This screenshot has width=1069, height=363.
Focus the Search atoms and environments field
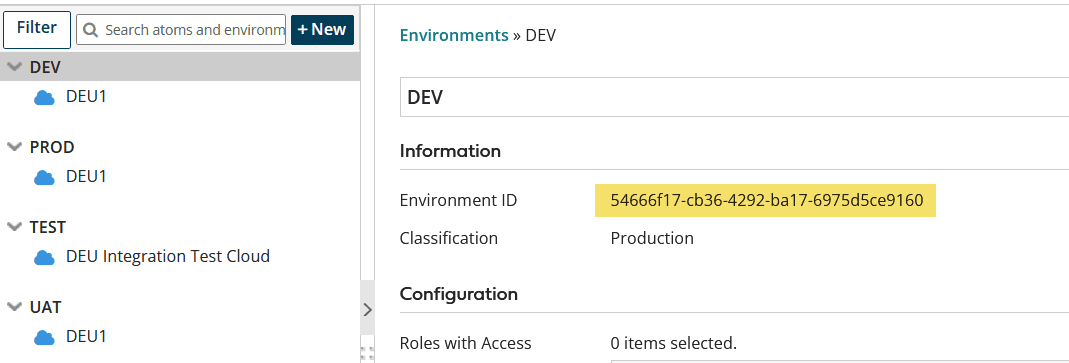181,30
